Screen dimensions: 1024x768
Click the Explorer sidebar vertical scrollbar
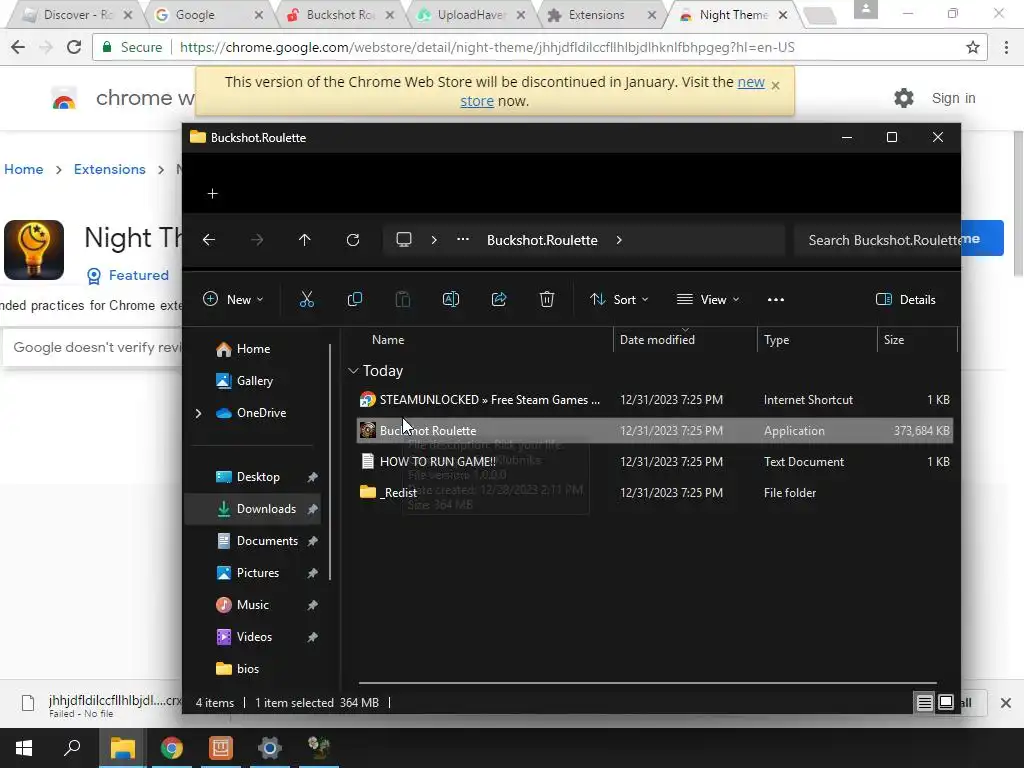(x=330, y=462)
